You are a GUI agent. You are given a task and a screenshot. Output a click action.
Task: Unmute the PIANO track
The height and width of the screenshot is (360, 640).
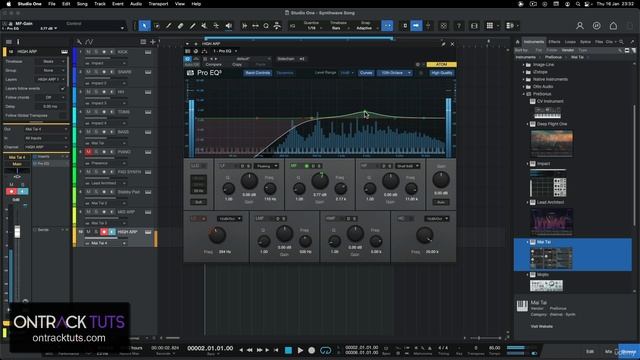88,152
